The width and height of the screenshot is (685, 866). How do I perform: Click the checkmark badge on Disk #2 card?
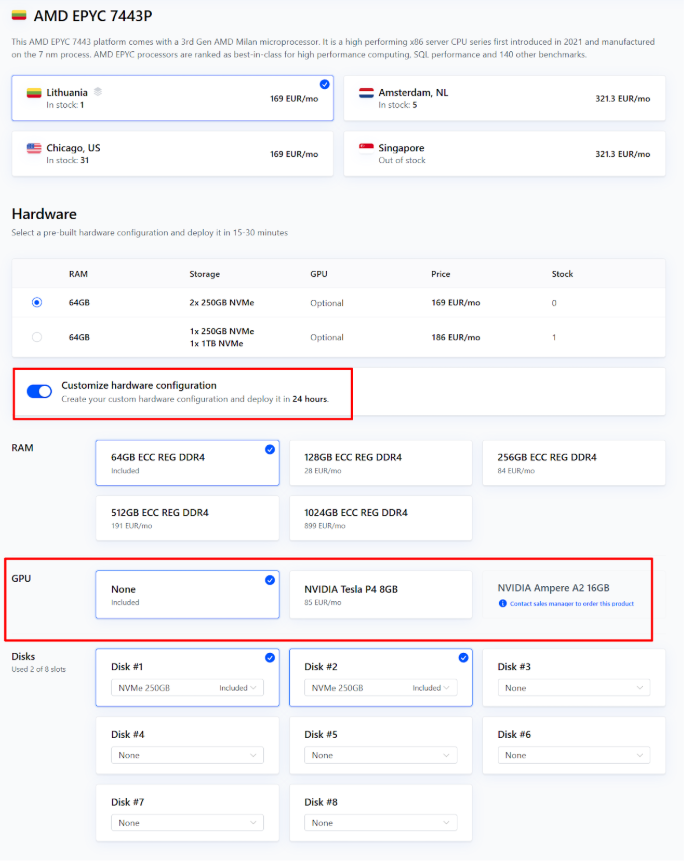pos(463,658)
